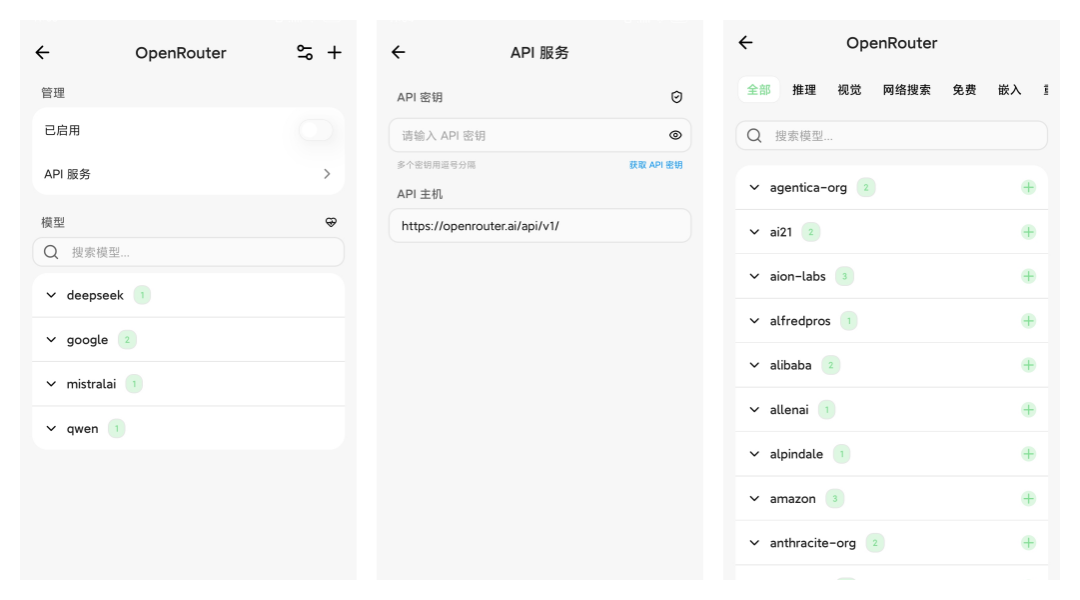Click the green plus beside ai21
Image resolution: width=1080 pixels, height=600 pixels.
(1028, 231)
